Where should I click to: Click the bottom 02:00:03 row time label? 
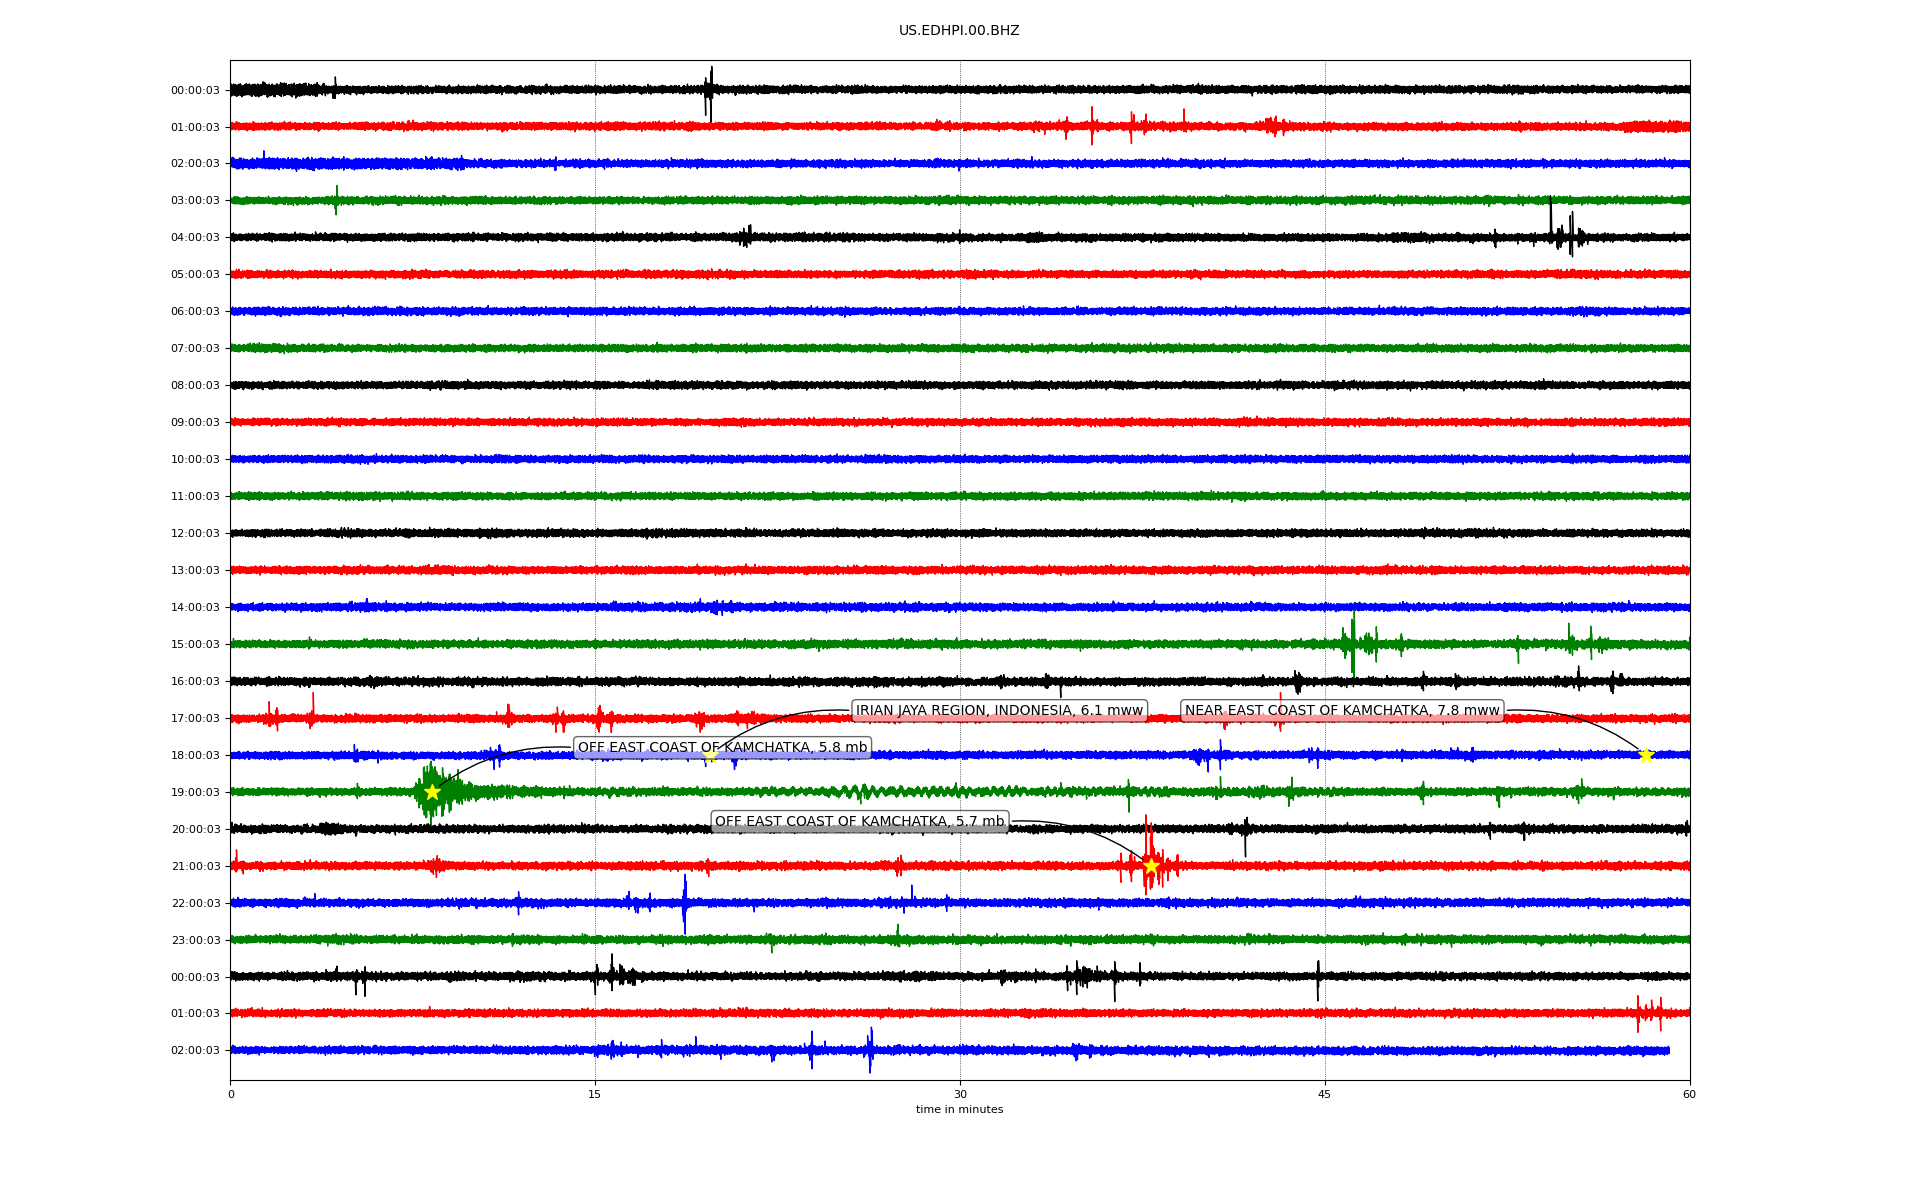point(195,1051)
